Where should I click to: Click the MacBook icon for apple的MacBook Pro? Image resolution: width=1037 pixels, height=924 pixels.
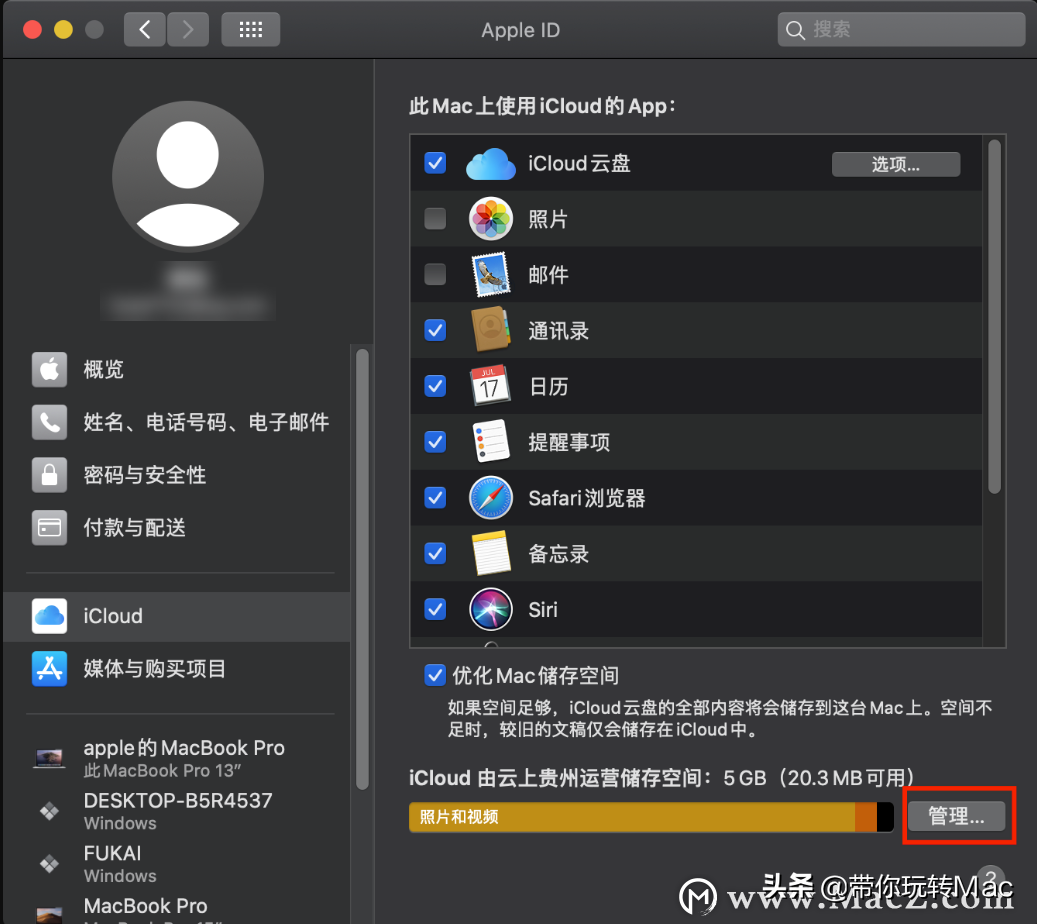click(50, 758)
